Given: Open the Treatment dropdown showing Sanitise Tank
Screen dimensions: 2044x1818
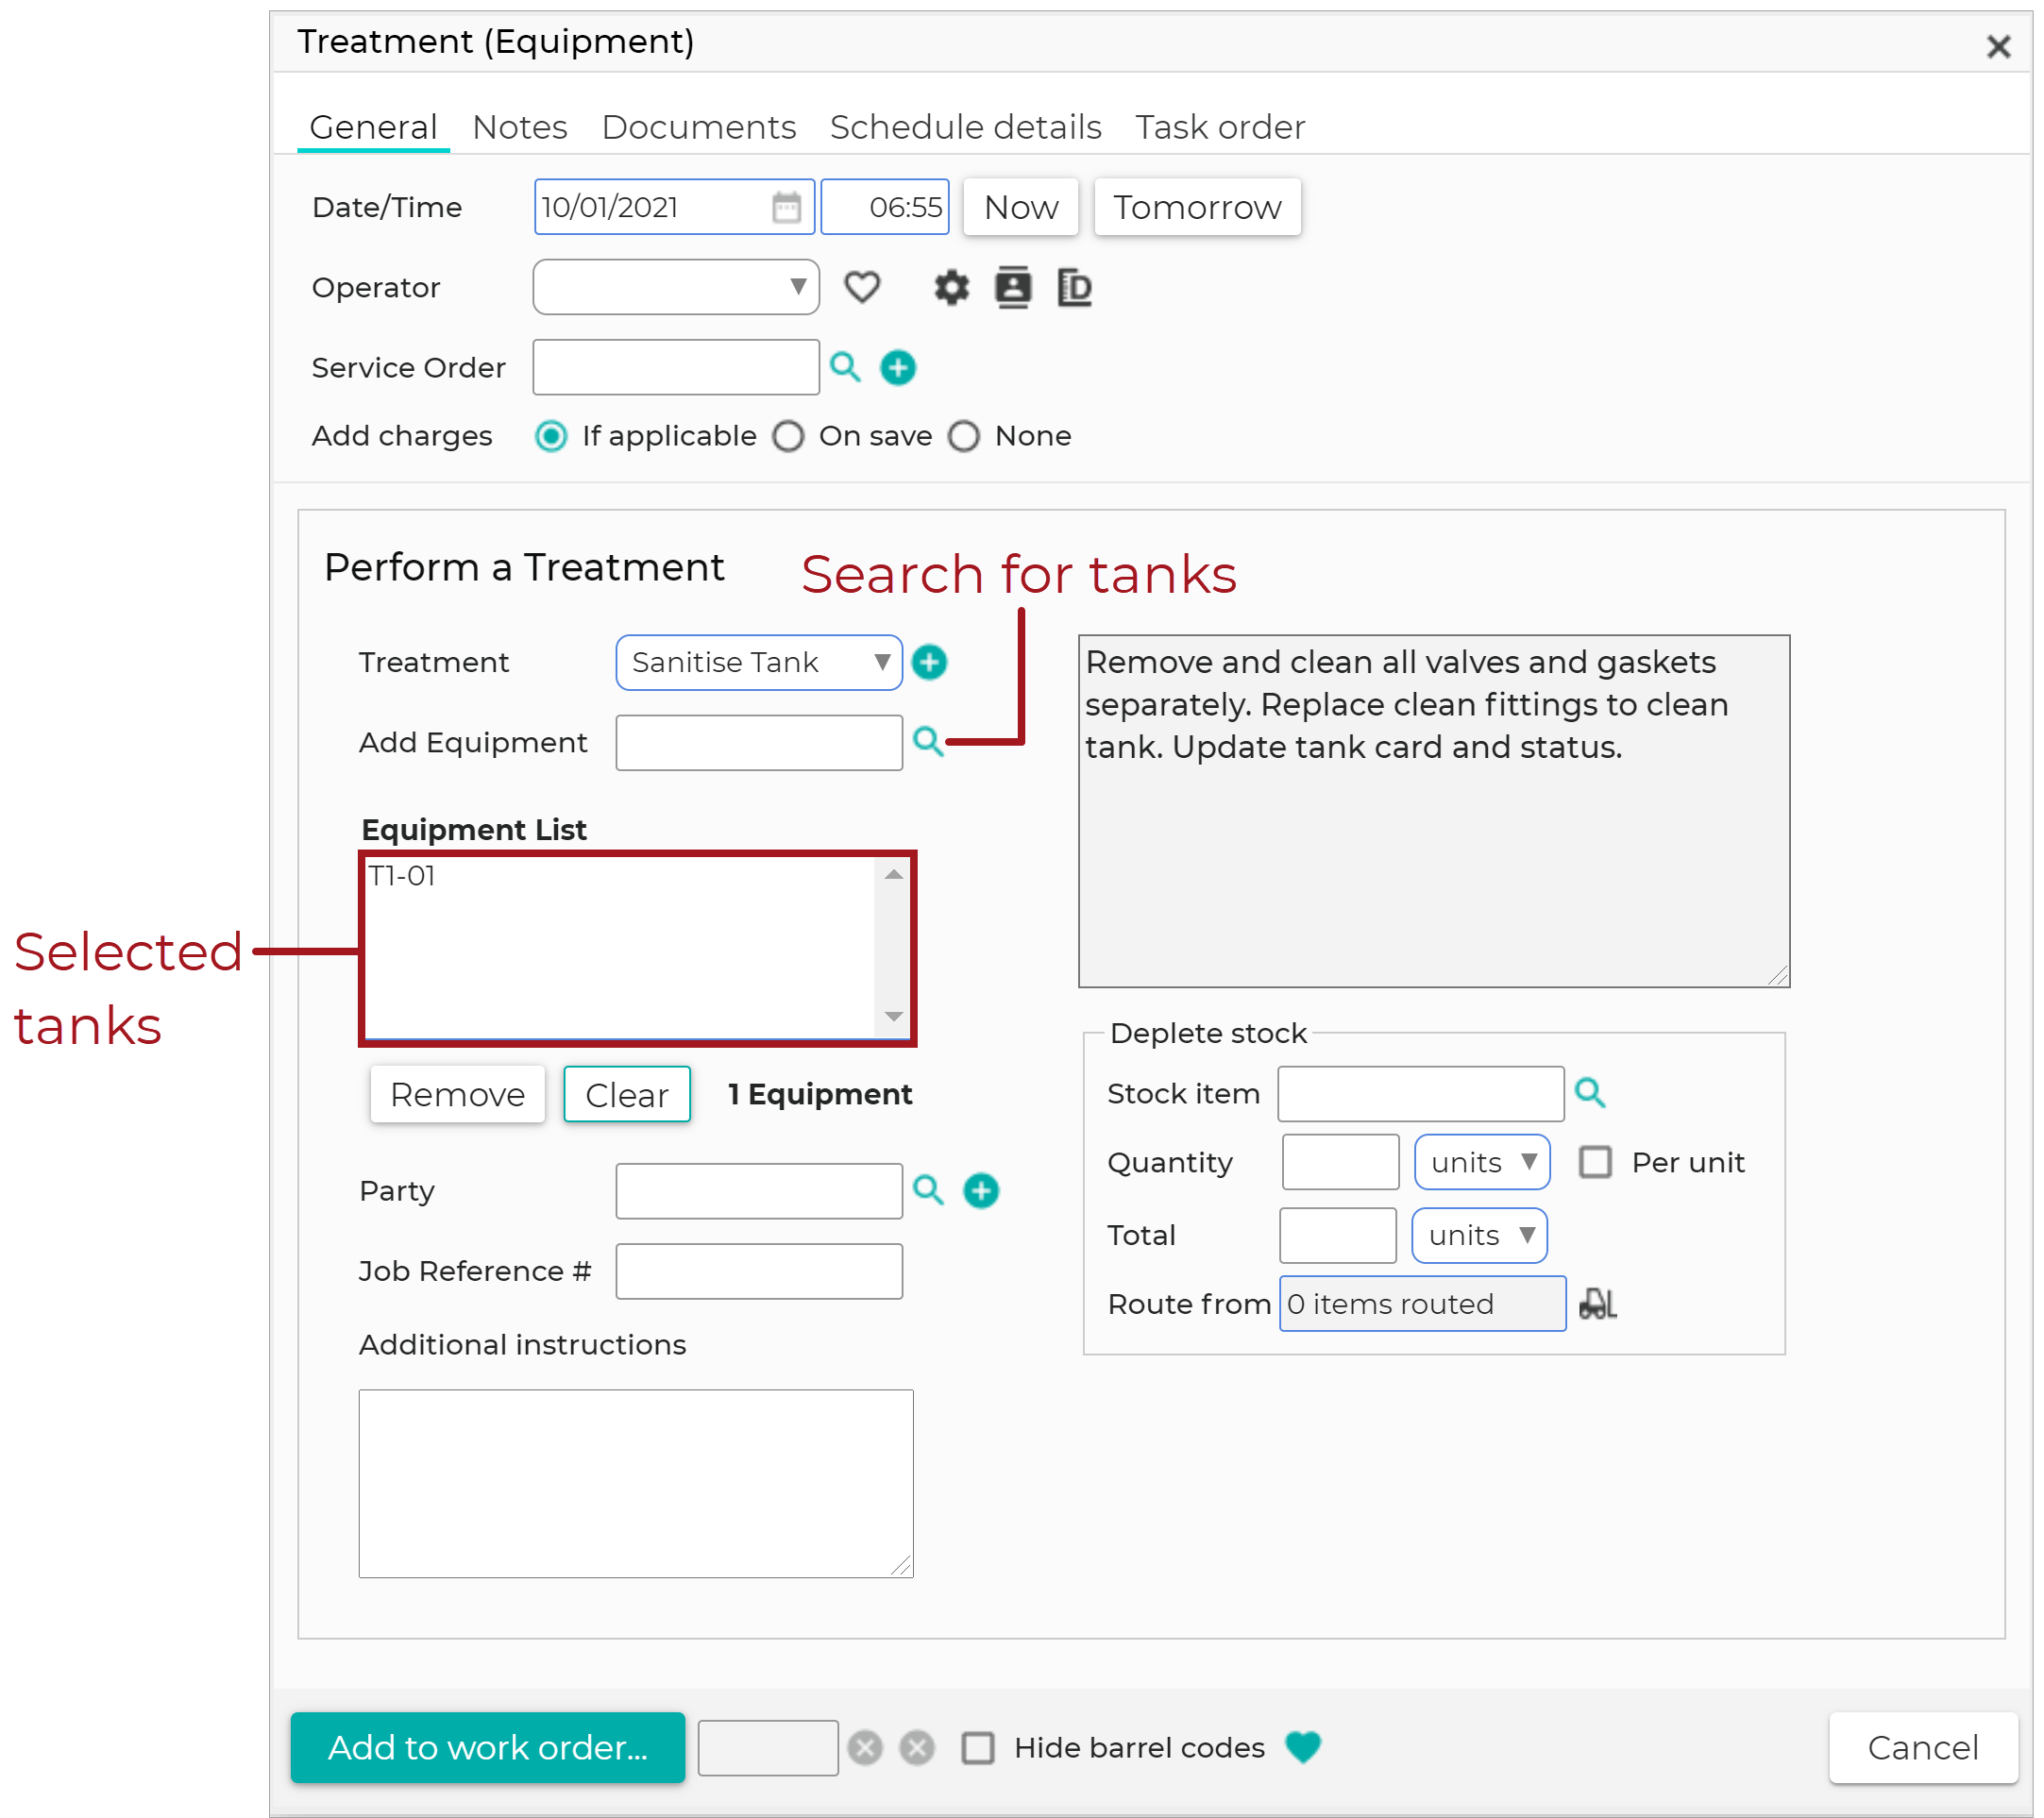Looking at the screenshot, I should pos(759,662).
